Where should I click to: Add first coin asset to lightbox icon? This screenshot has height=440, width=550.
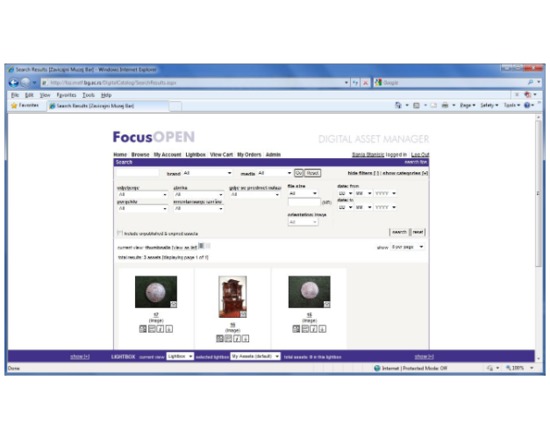coord(143,329)
